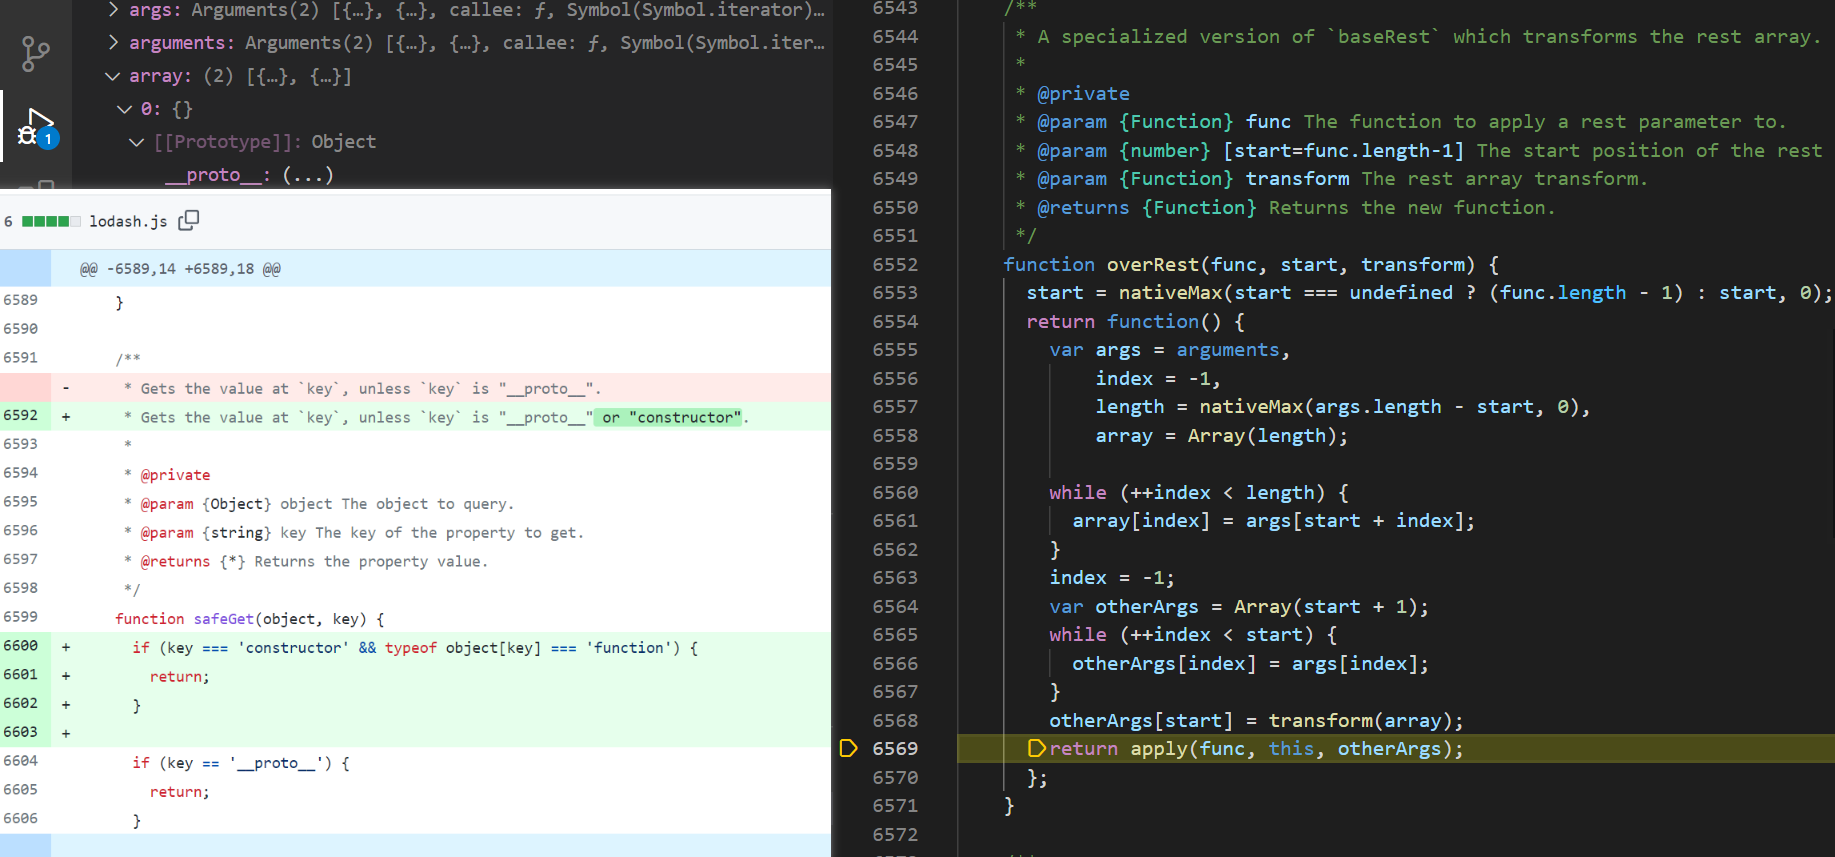The image size is (1835, 857).
Task: Copy the lodash.js file path icon
Action: tap(188, 220)
